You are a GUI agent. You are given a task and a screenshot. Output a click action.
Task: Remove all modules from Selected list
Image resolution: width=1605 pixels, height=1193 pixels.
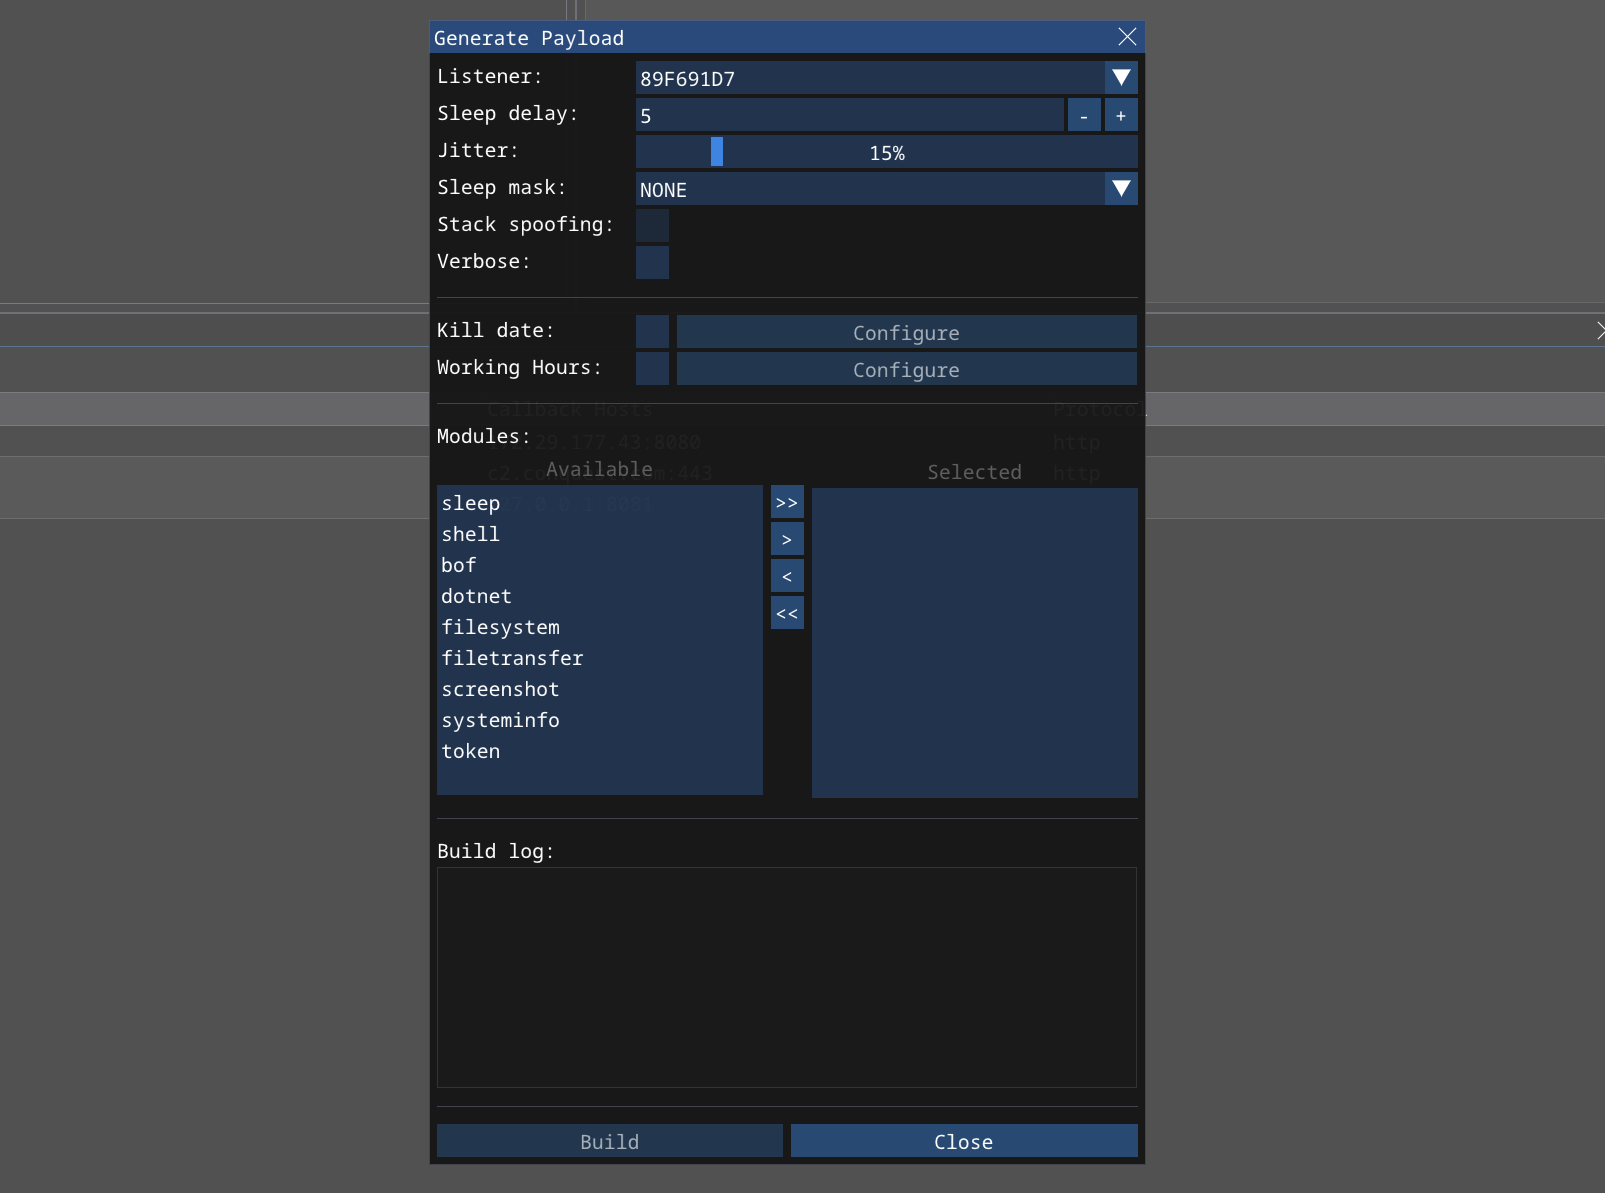coord(787,612)
